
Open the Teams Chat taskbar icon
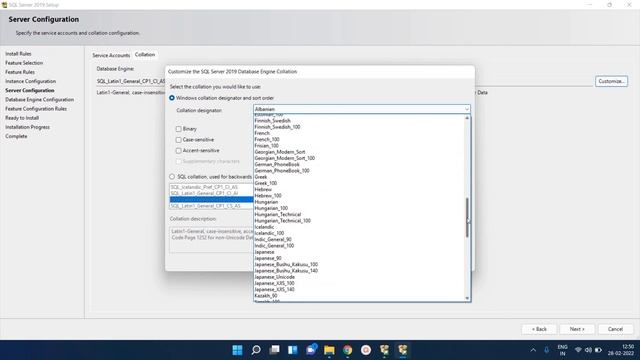click(x=311, y=350)
